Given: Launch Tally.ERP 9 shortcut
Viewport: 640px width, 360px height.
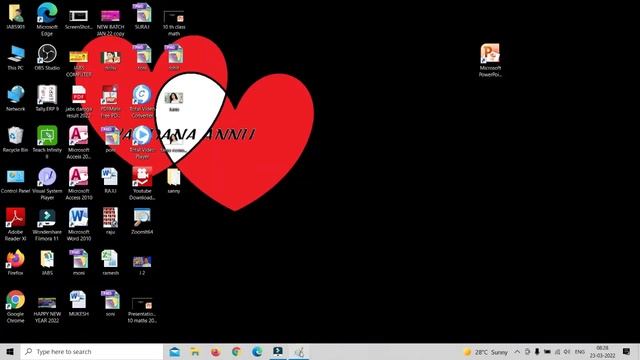Looking at the screenshot, I should [47, 98].
